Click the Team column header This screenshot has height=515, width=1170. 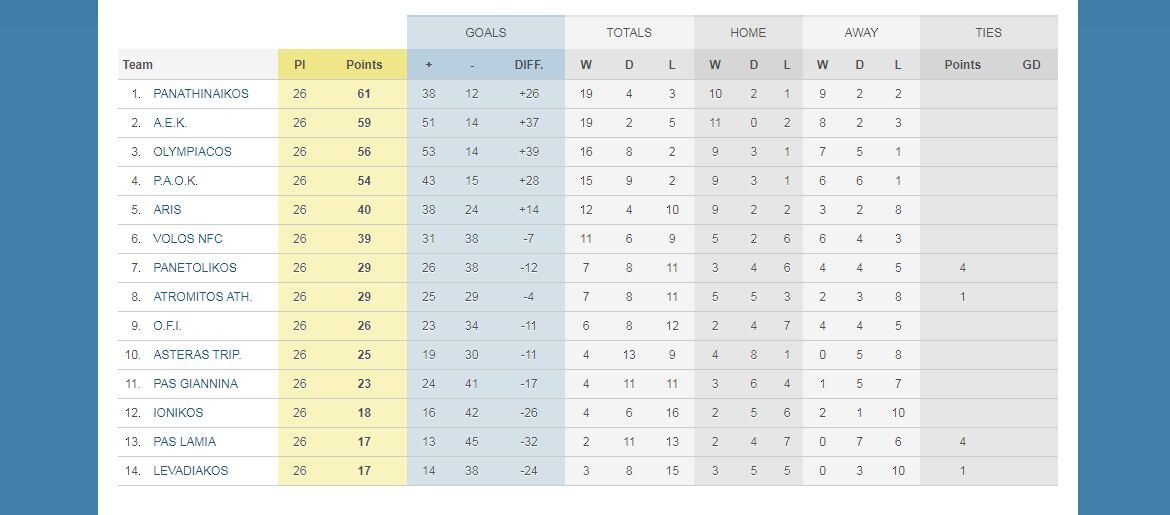(138, 65)
